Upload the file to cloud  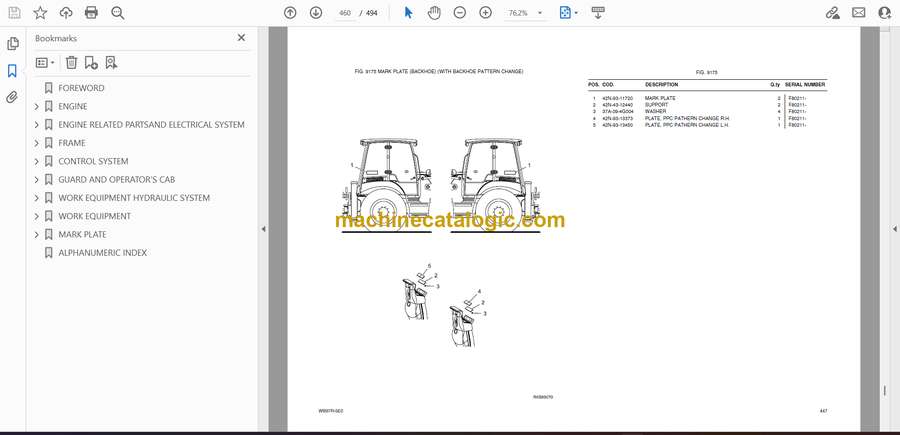click(66, 13)
